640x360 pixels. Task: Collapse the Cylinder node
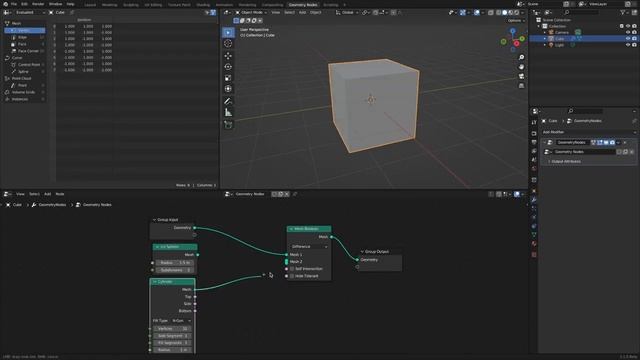155,282
